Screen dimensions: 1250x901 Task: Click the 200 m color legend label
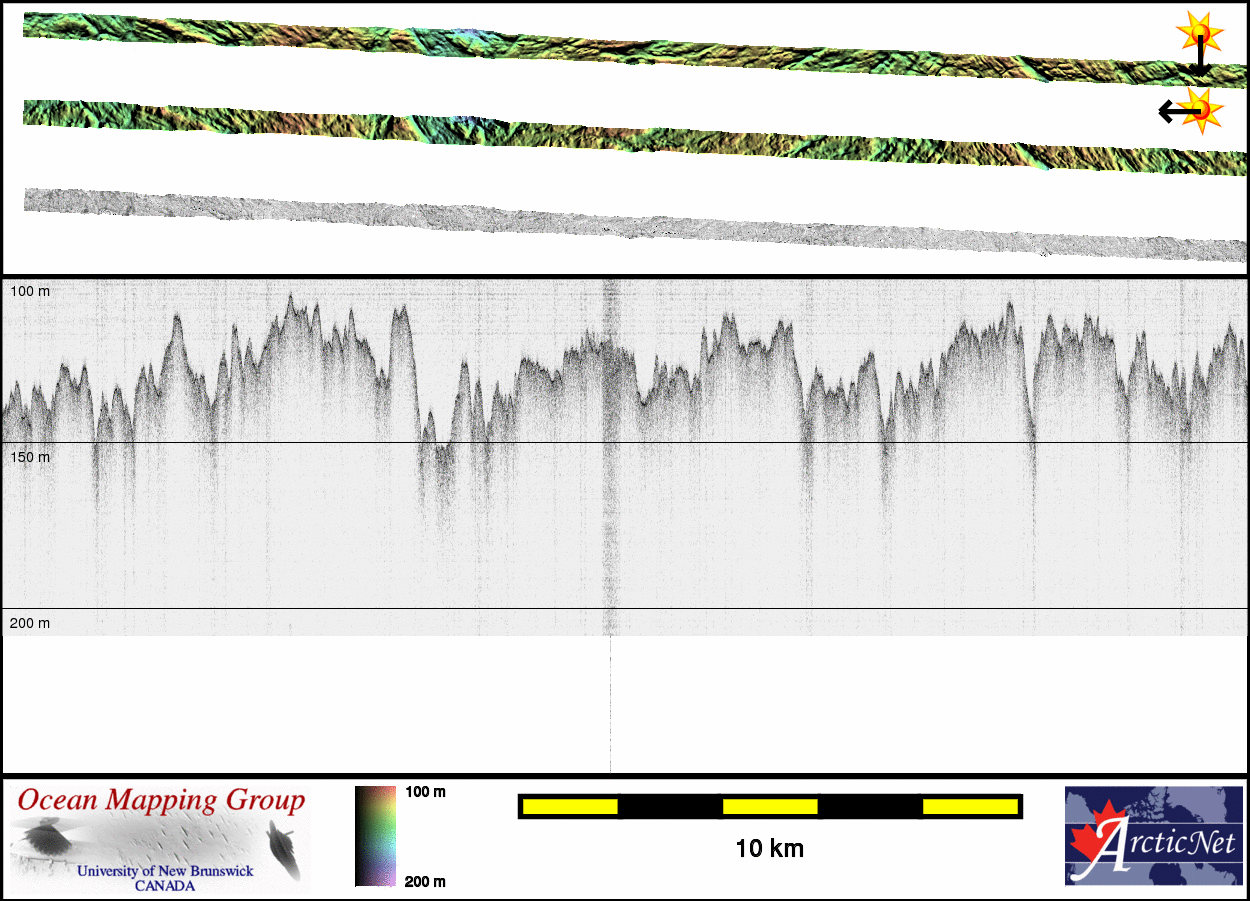[425, 881]
